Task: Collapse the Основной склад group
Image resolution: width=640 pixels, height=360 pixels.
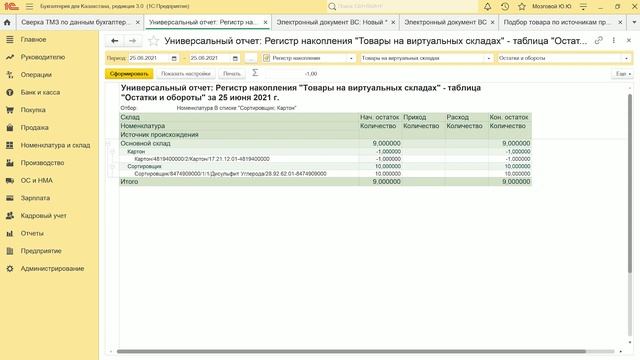Action: pos(108,144)
